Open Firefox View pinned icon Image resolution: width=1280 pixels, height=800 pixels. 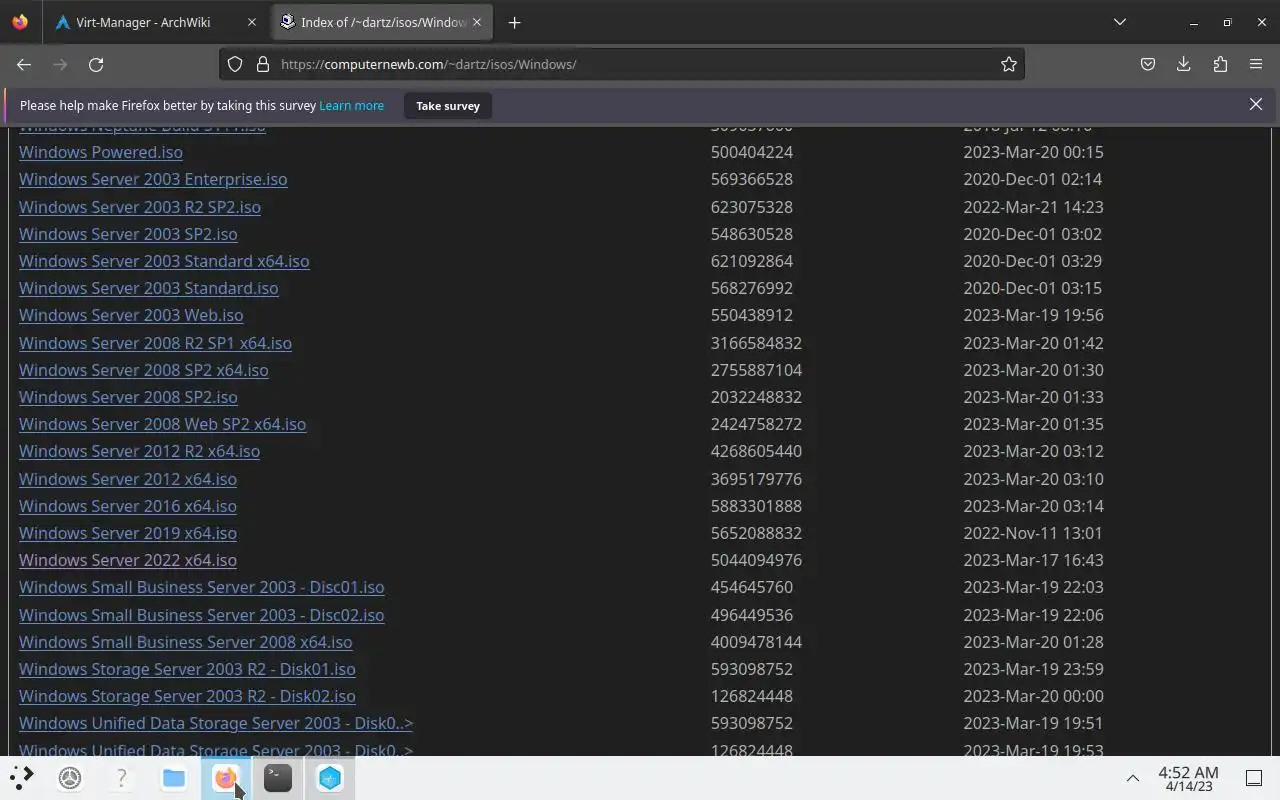pos(20,22)
